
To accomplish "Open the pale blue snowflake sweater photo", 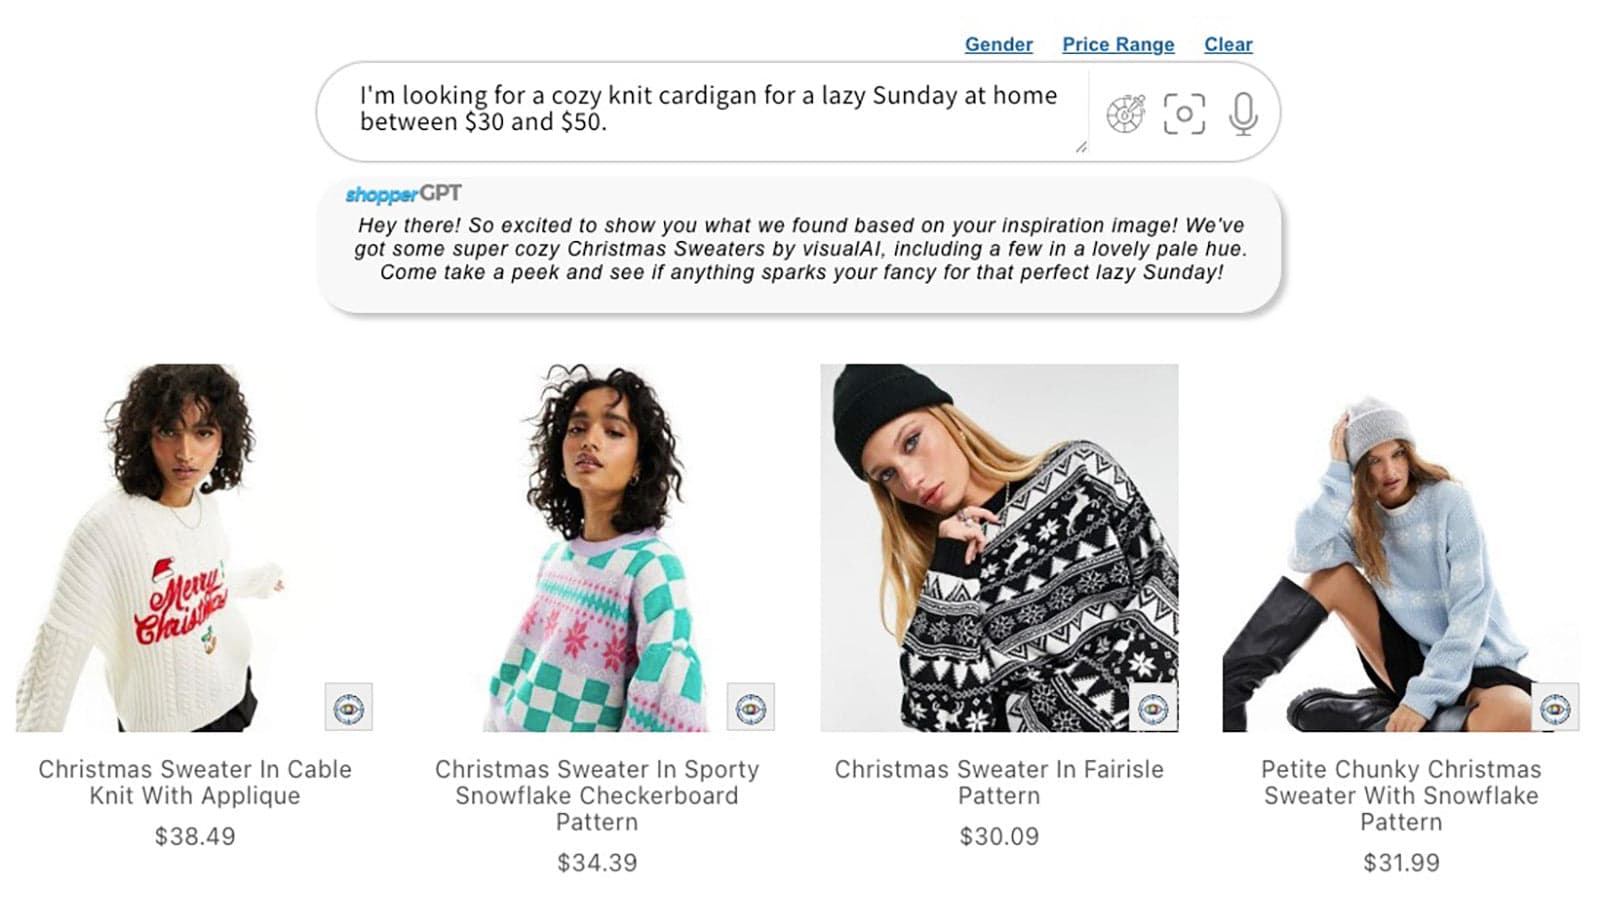I will coord(1401,547).
